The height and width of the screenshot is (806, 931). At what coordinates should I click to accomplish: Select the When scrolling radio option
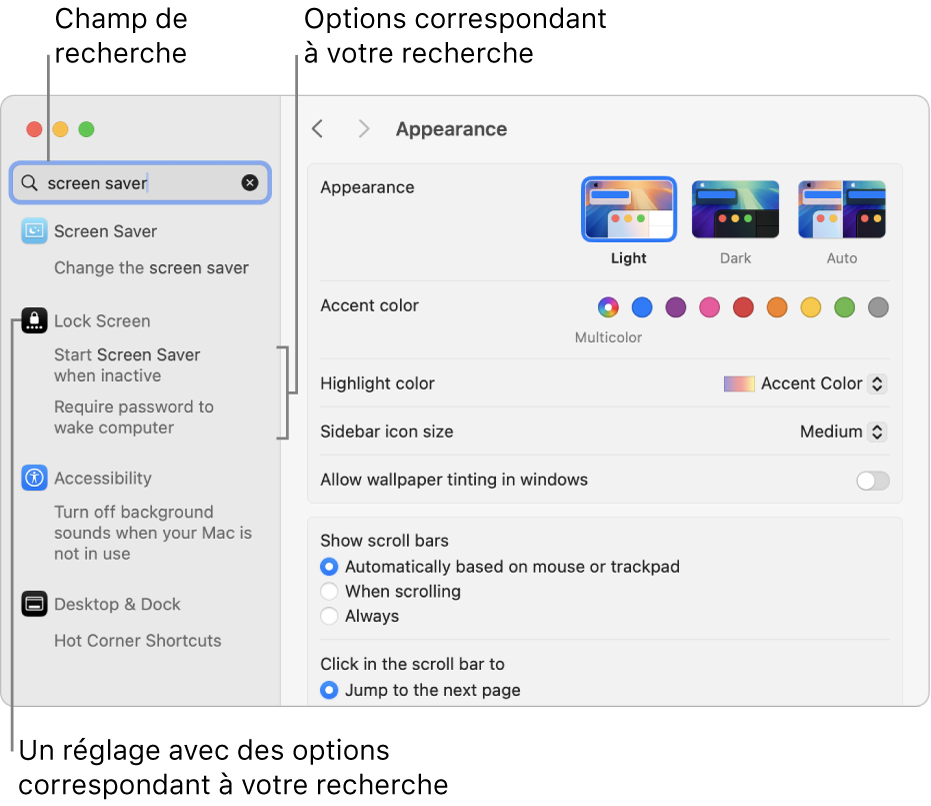coord(329,592)
